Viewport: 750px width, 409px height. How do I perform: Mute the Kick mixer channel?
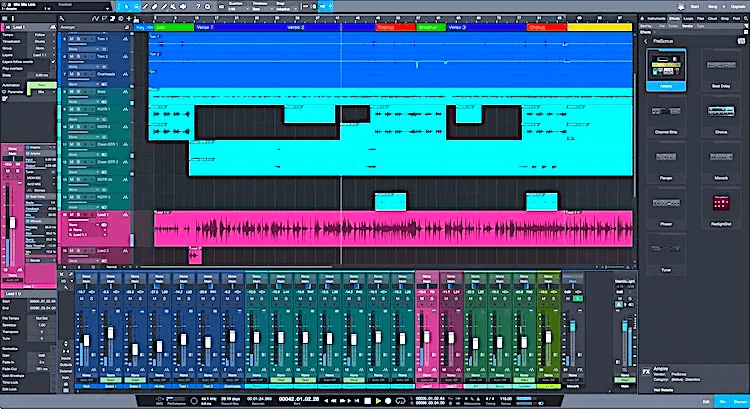tap(82, 298)
